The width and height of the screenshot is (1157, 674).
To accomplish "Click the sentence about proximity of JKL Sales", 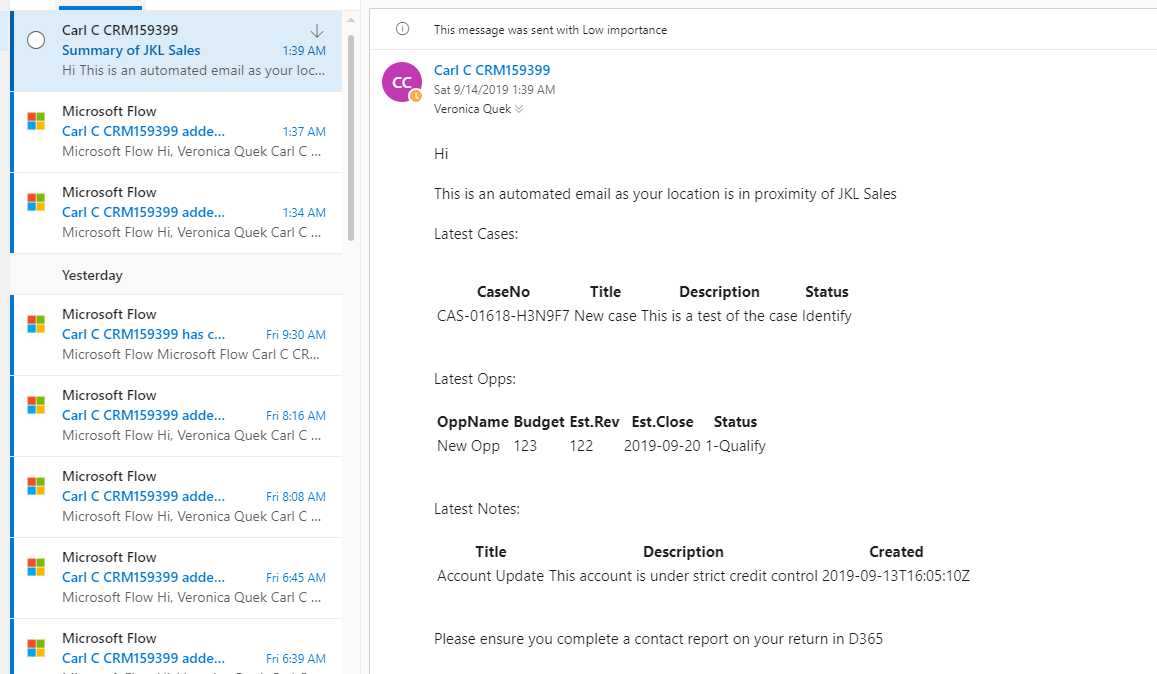I will point(665,194).
